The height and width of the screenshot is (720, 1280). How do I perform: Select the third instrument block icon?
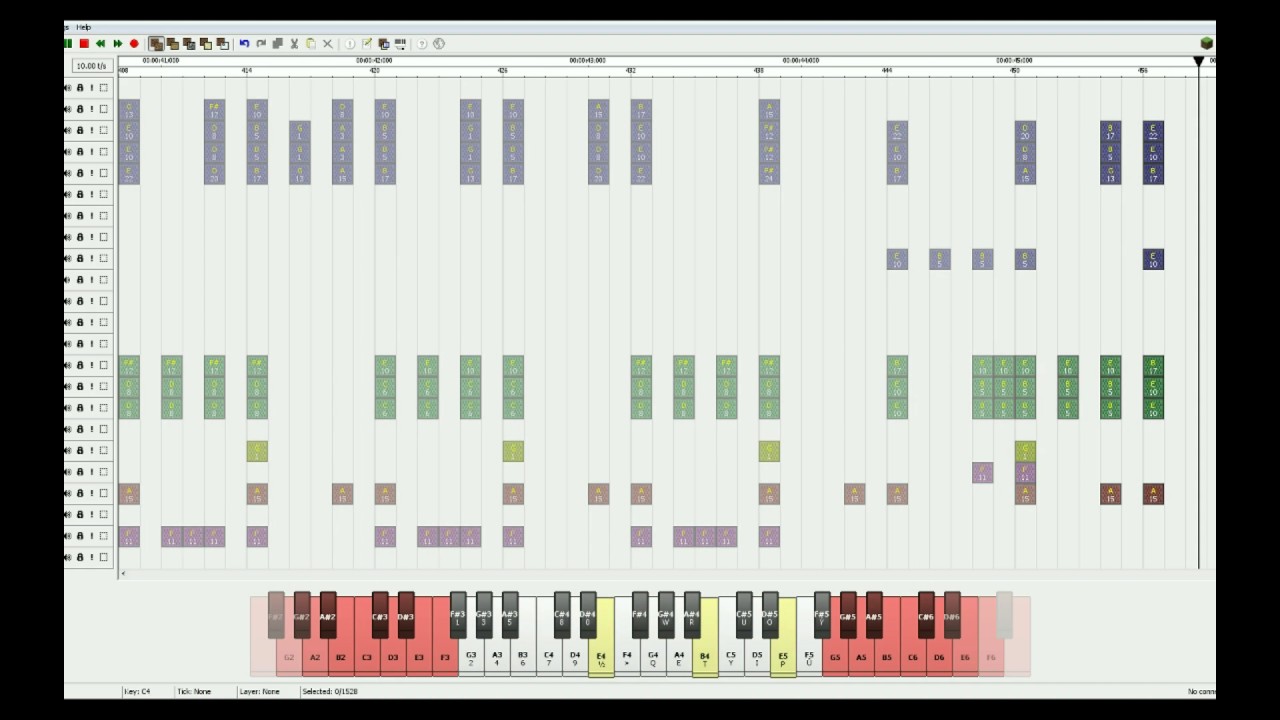[x=189, y=44]
